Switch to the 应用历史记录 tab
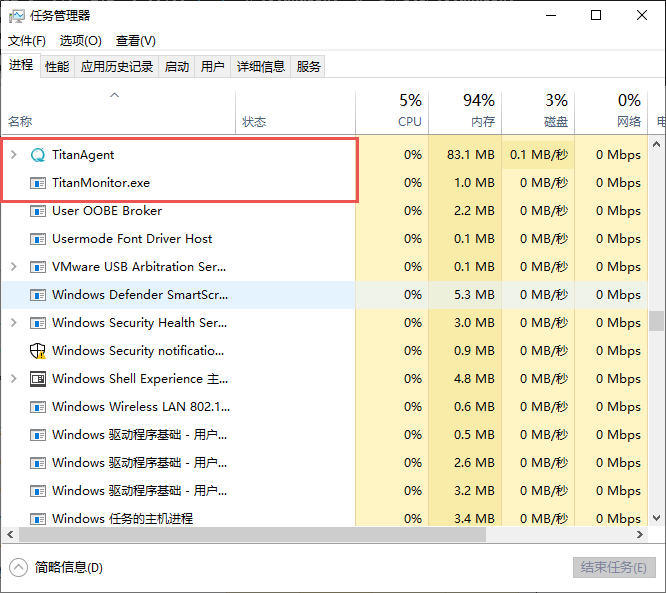 point(116,67)
